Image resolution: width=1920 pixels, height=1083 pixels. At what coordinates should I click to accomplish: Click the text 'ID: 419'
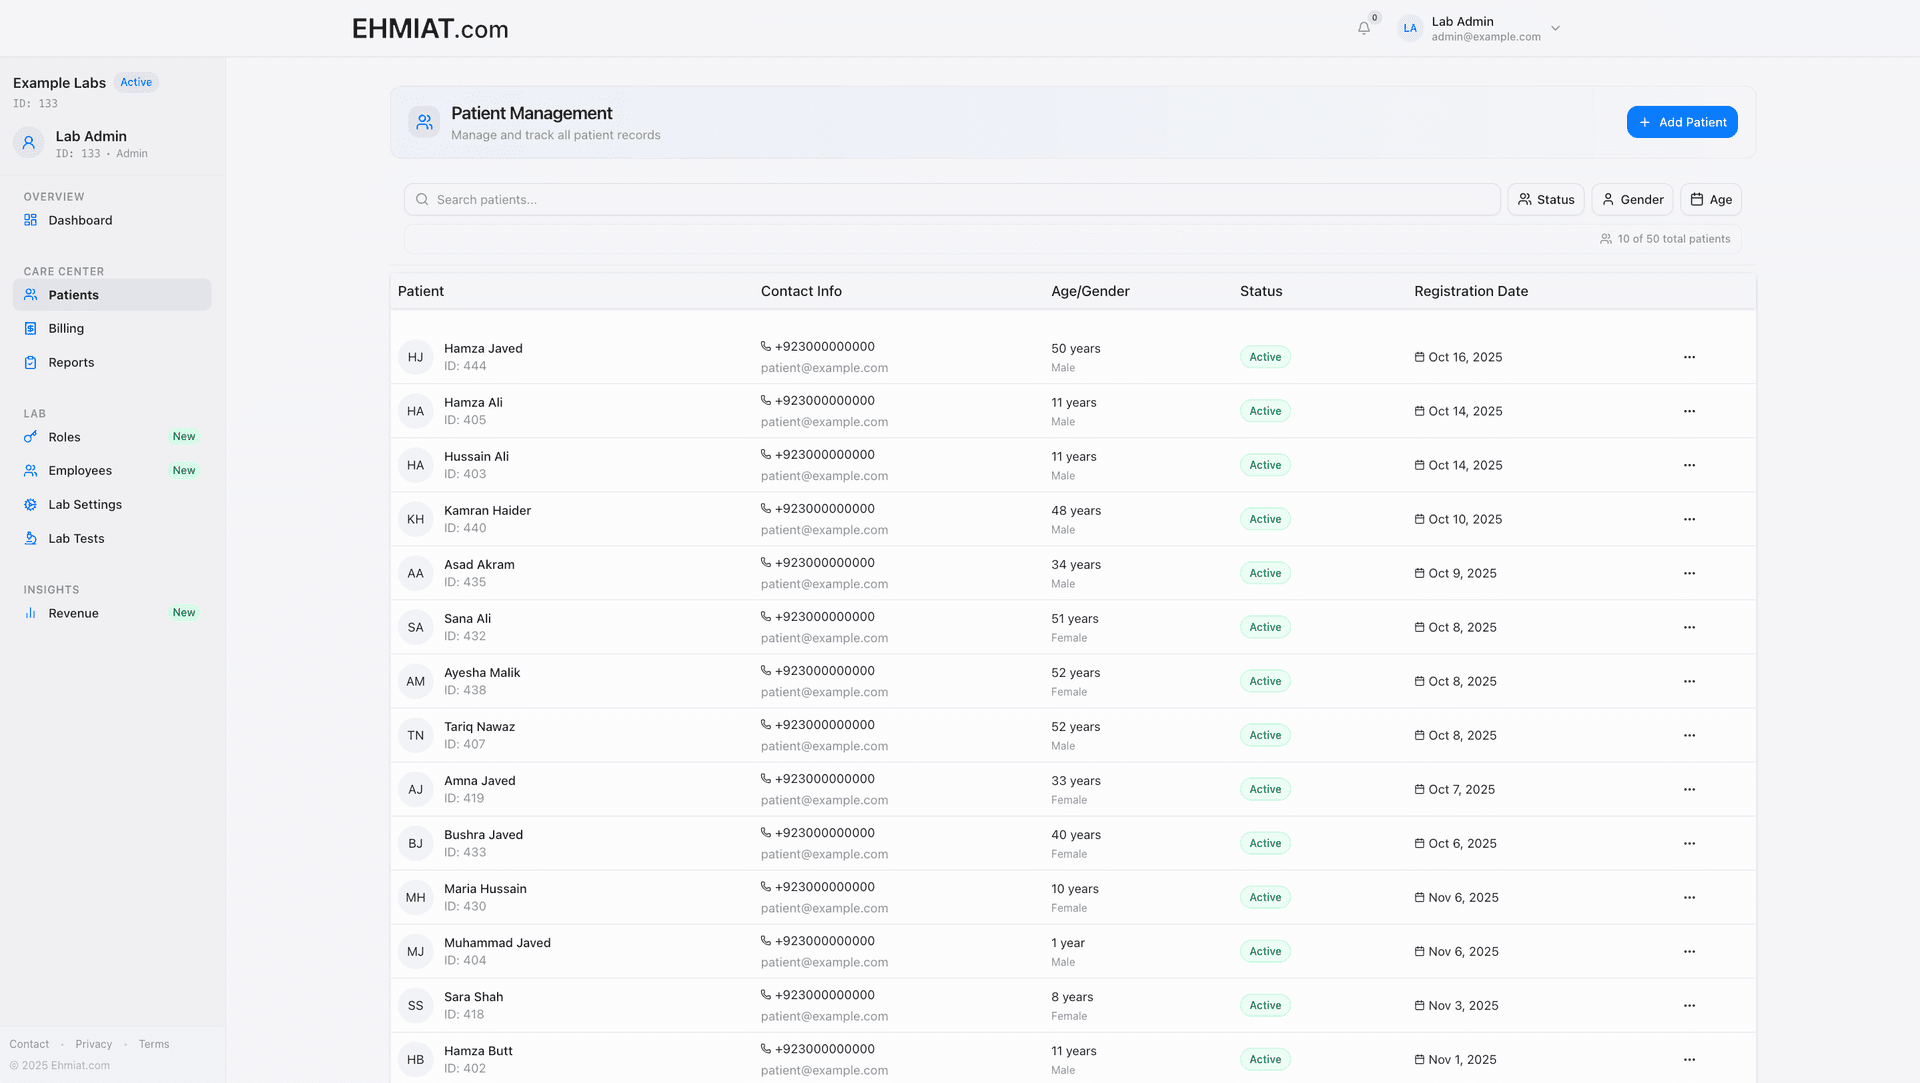464,798
